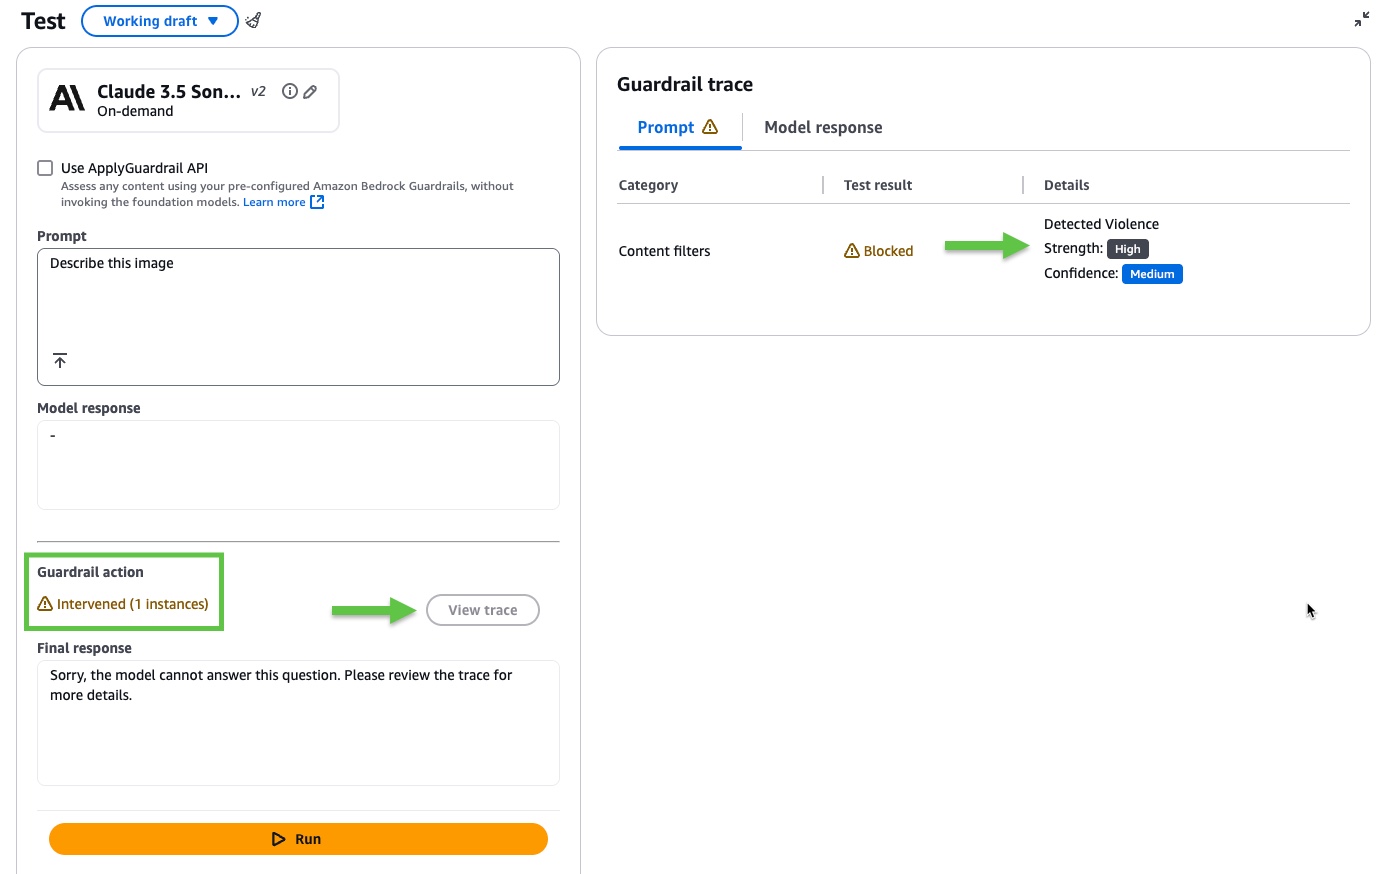Image resolution: width=1382 pixels, height=874 pixels.
Task: Switch to the Model response tab
Action: (823, 127)
